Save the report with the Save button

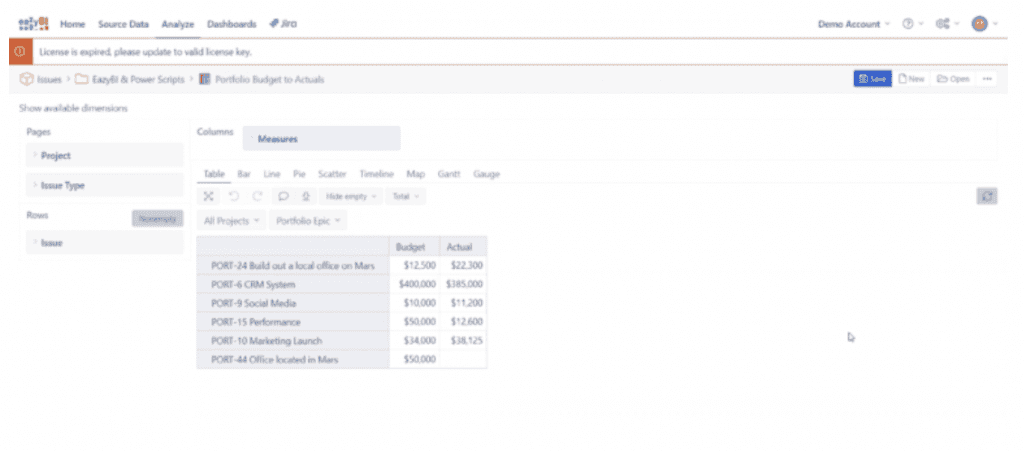click(872, 79)
